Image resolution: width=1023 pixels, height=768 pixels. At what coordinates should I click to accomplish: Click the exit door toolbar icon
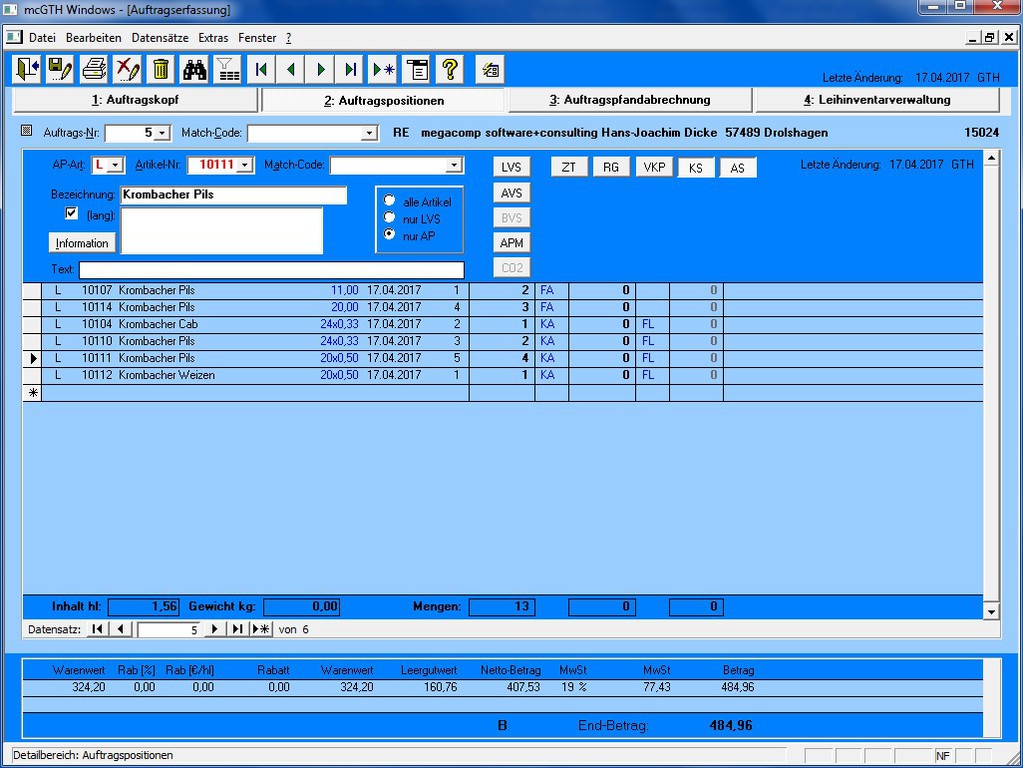click(27, 69)
